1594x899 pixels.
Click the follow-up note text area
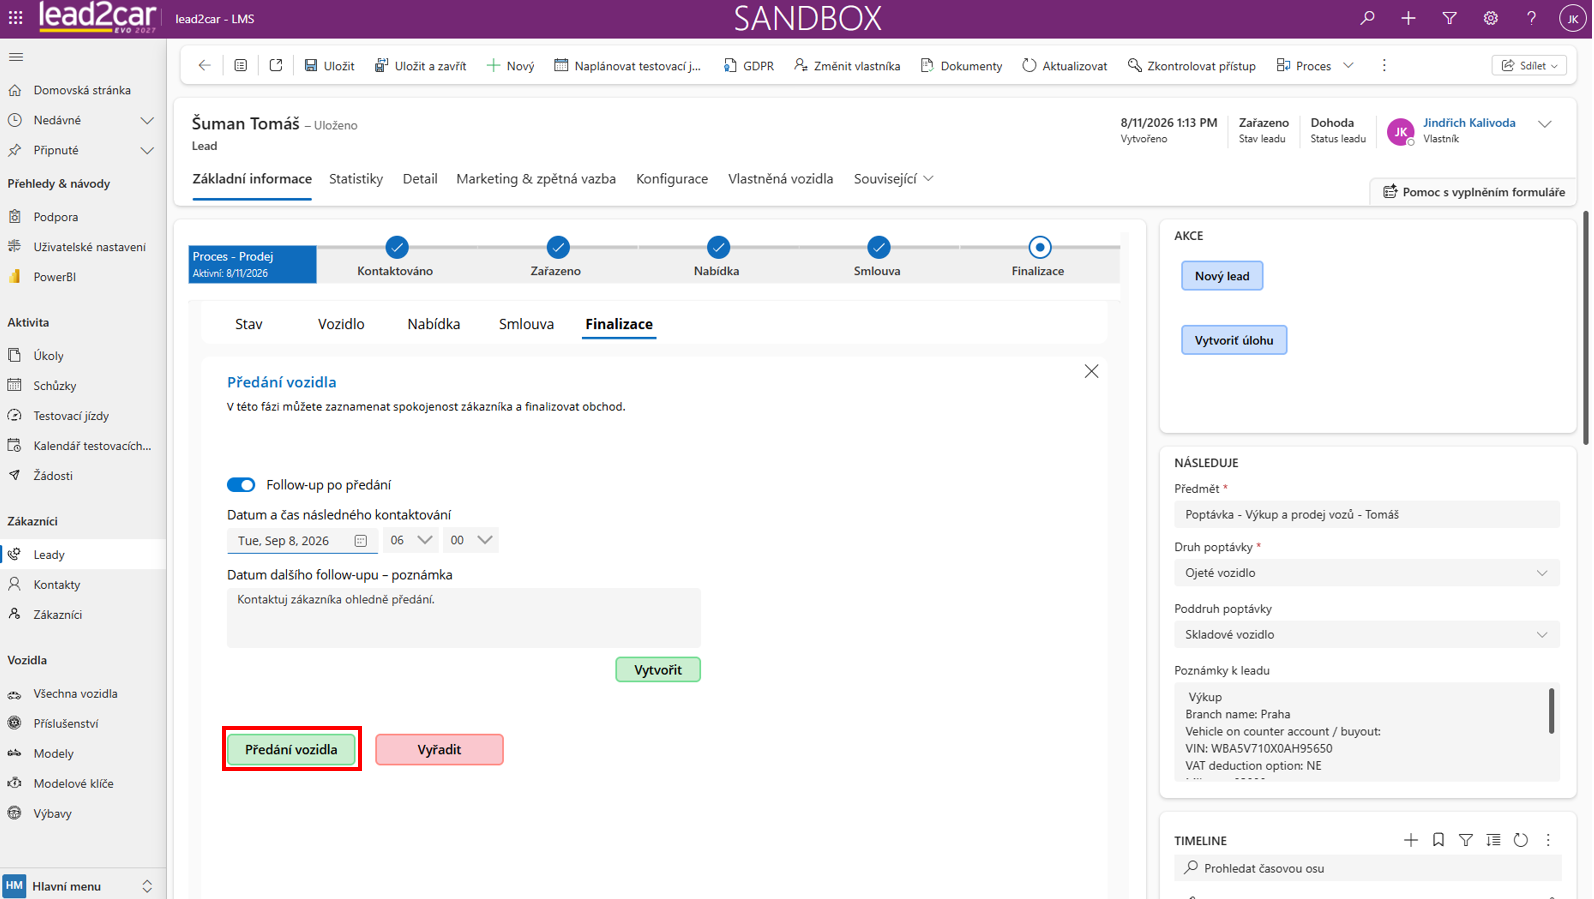[x=464, y=617]
